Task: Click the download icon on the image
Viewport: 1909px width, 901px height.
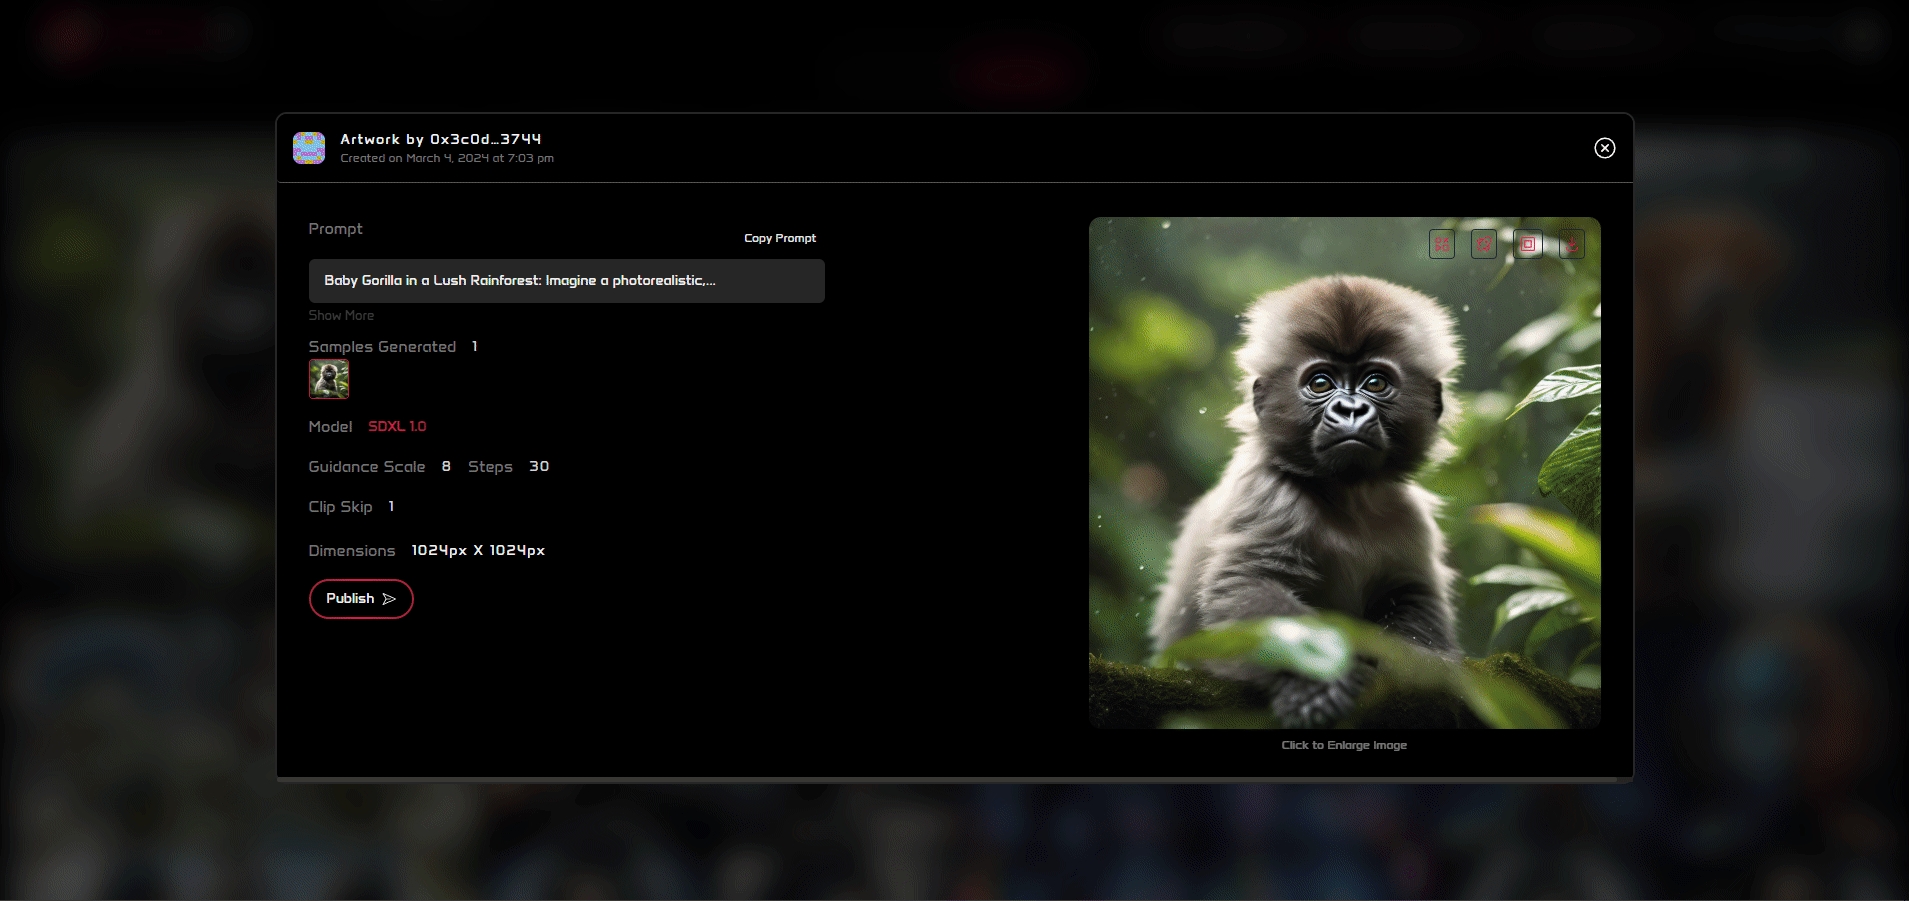Action: tap(1571, 244)
